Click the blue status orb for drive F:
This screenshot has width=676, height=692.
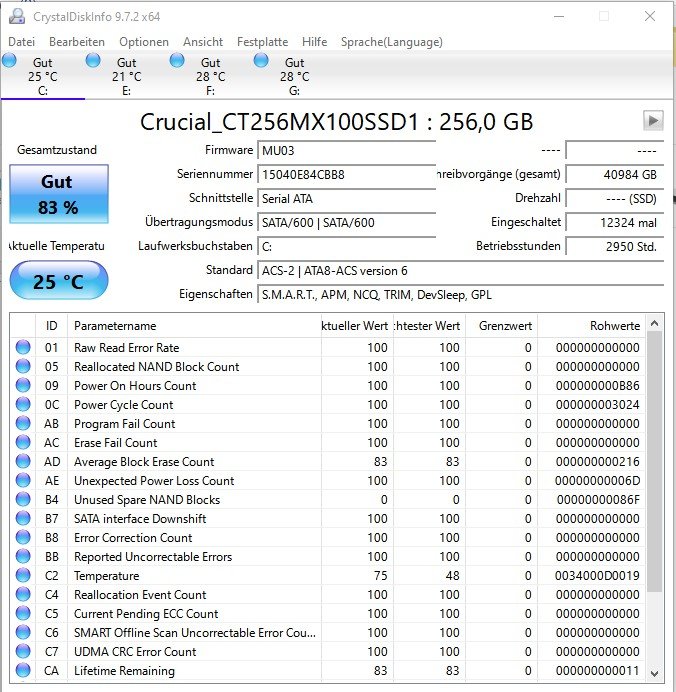[177, 60]
